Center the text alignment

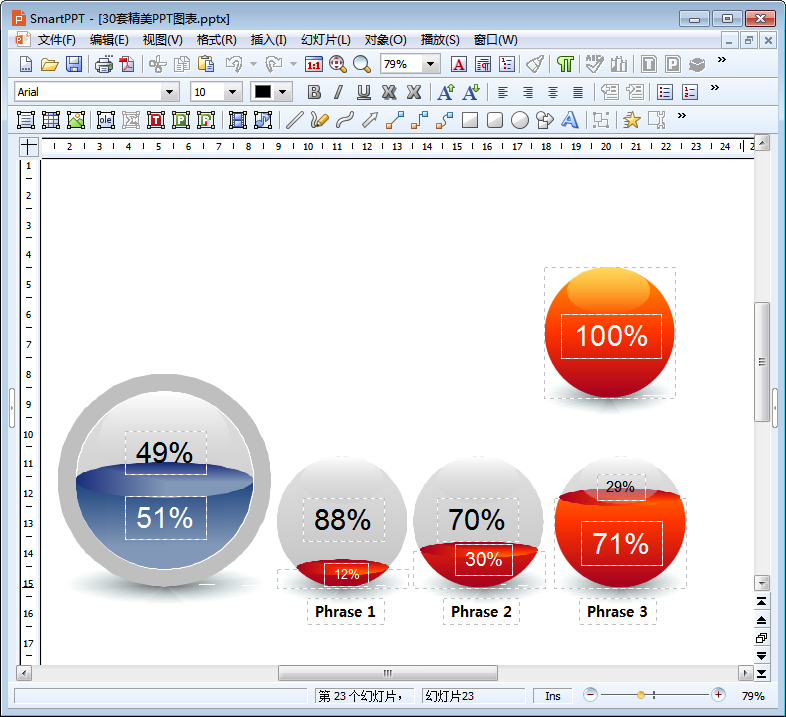click(553, 92)
